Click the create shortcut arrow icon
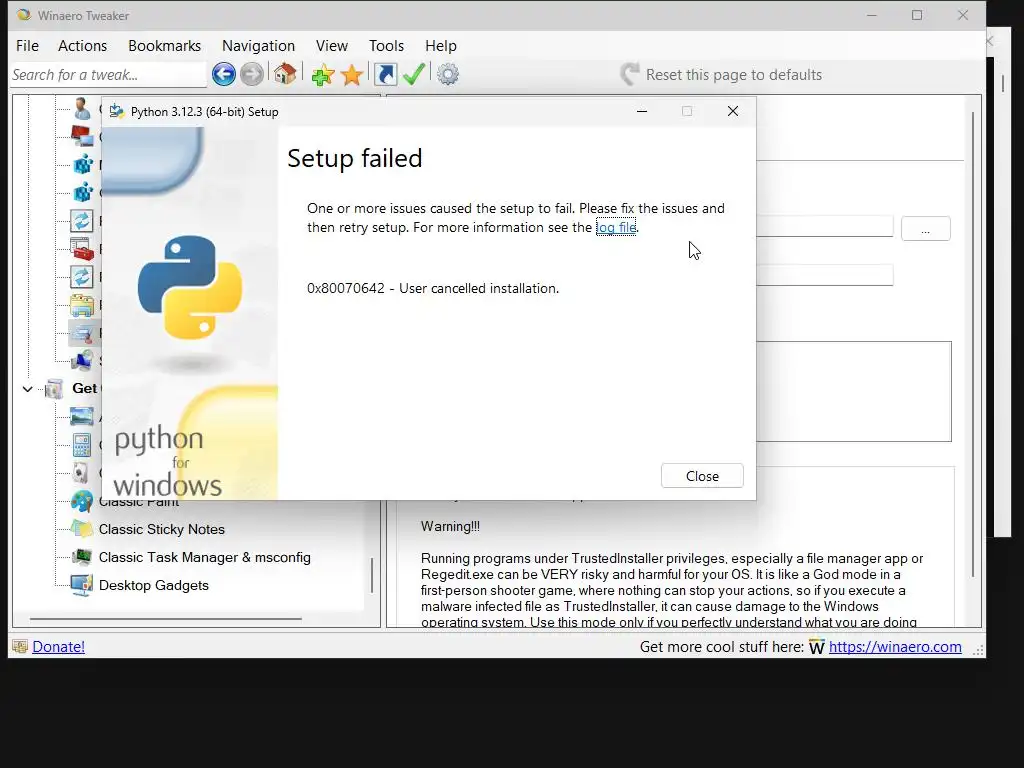 385,74
